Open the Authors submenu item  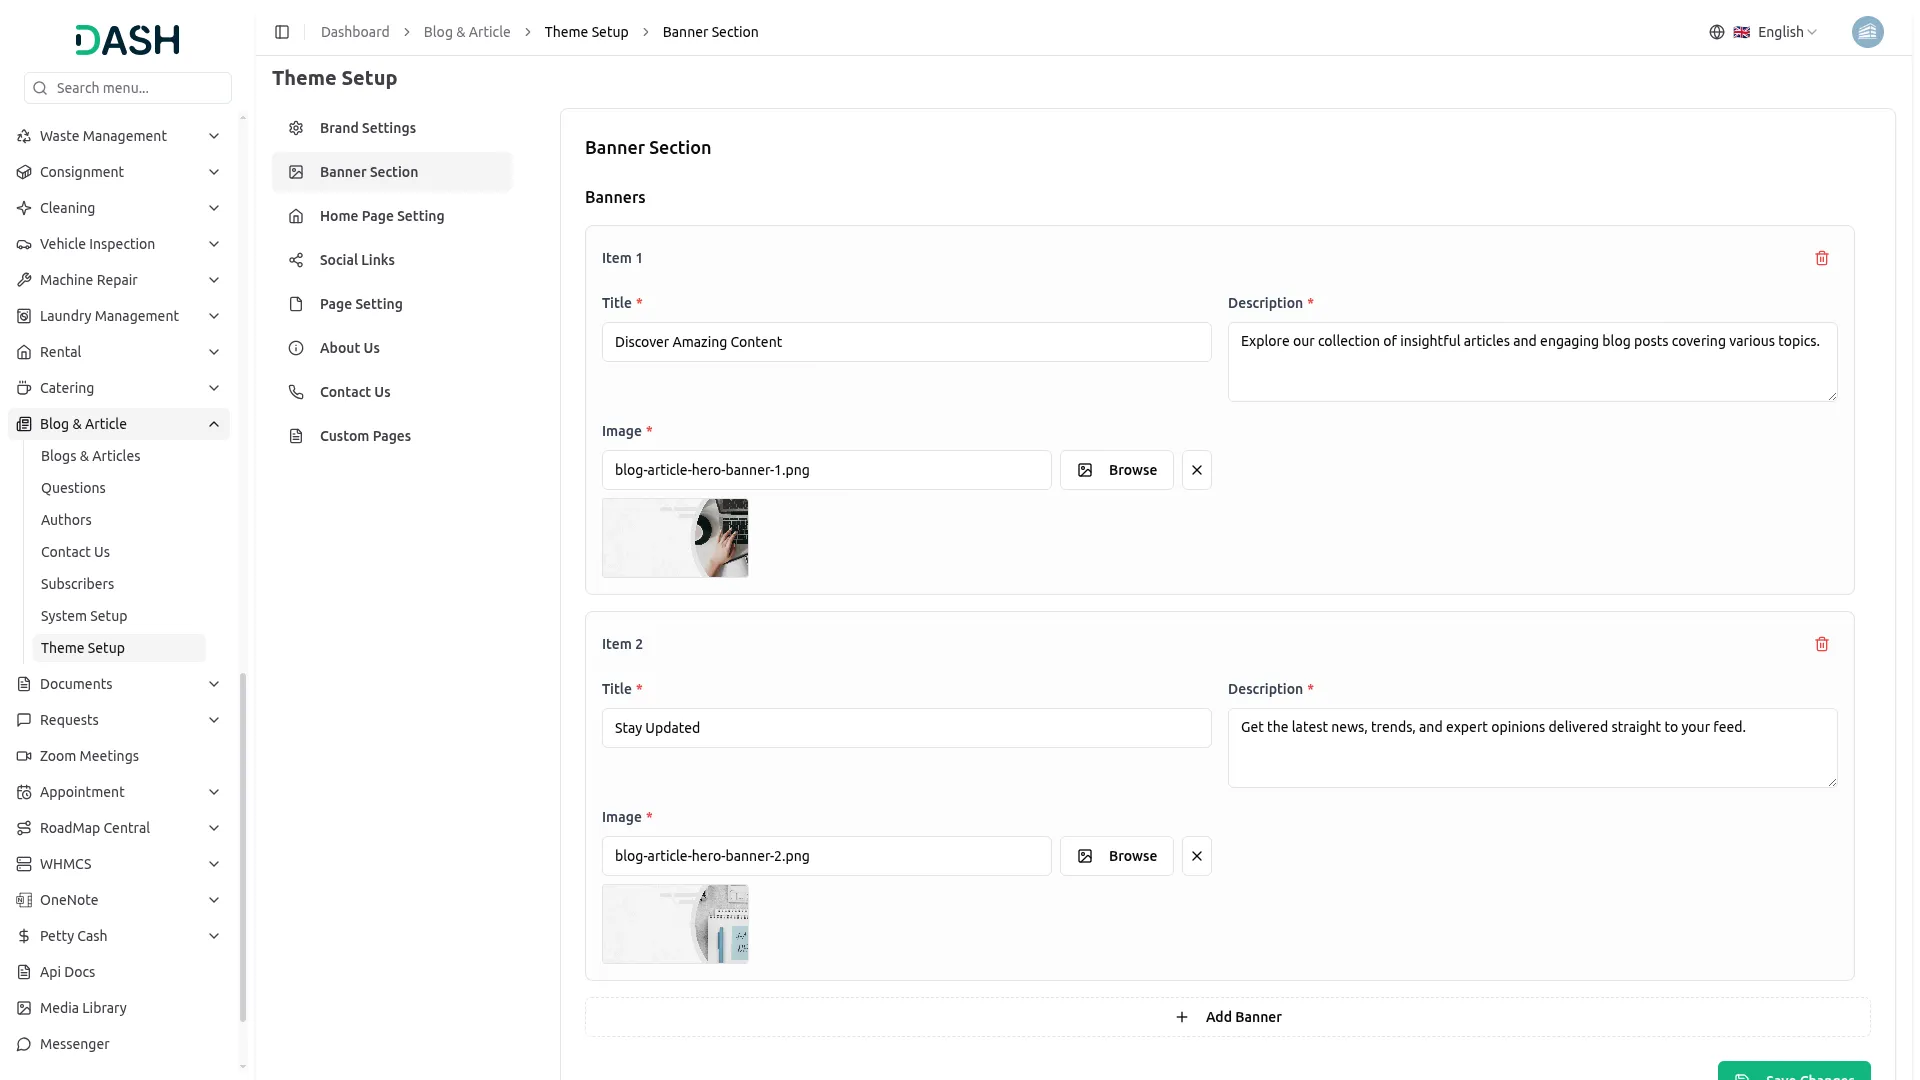[x=119, y=520]
